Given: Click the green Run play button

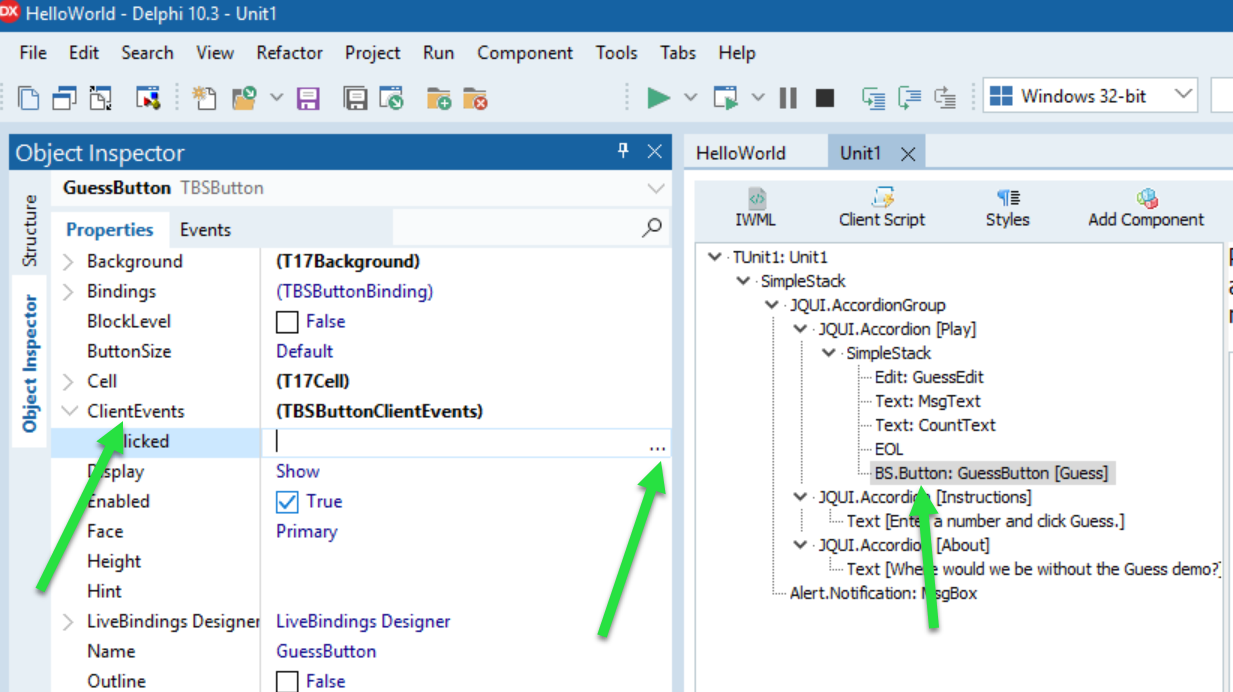Looking at the screenshot, I should pos(658,97).
